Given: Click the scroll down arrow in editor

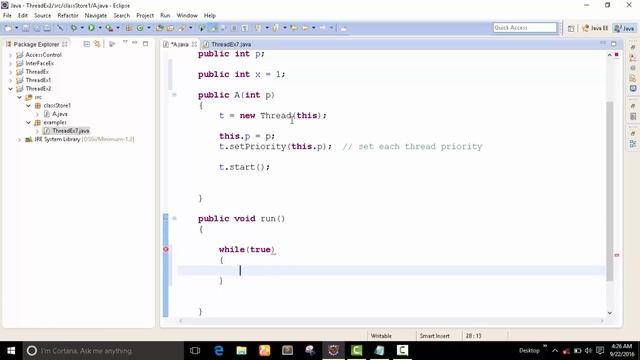Looking at the screenshot, I should tap(610, 313).
